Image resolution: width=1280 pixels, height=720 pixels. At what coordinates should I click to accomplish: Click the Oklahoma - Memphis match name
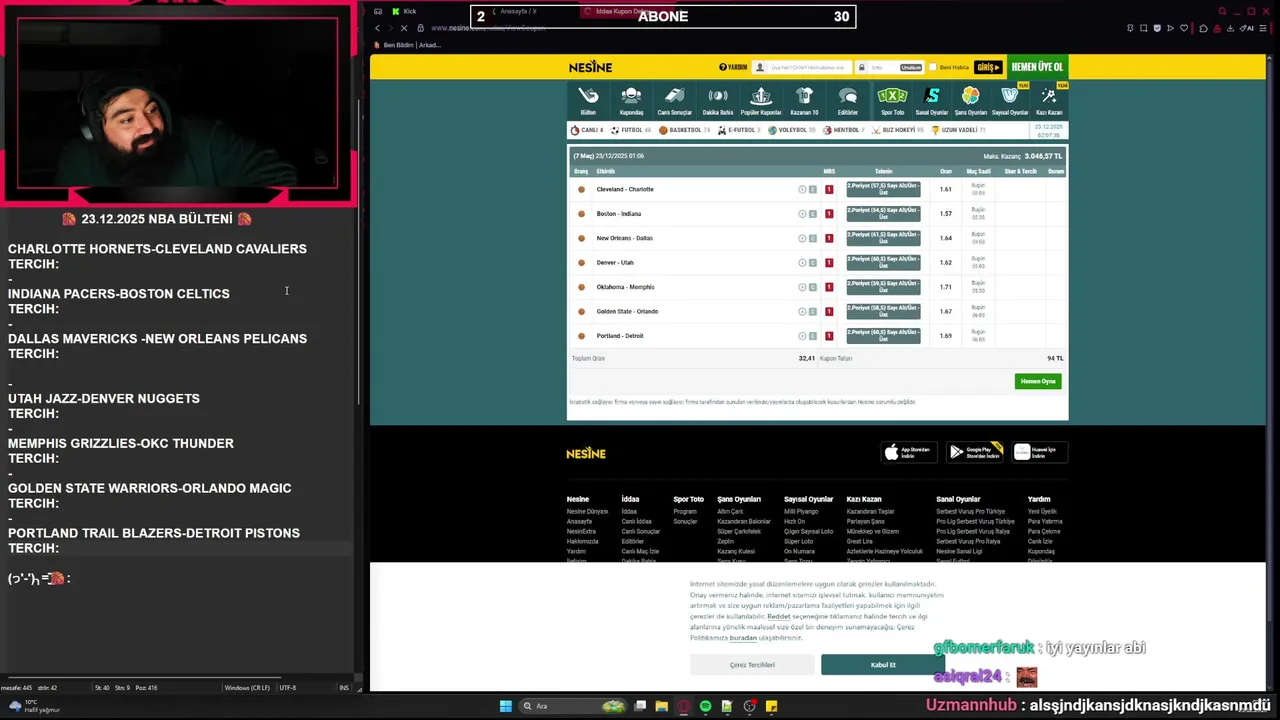[x=625, y=287]
